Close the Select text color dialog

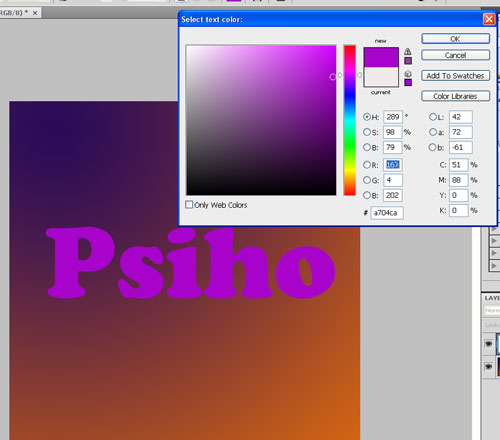click(489, 19)
